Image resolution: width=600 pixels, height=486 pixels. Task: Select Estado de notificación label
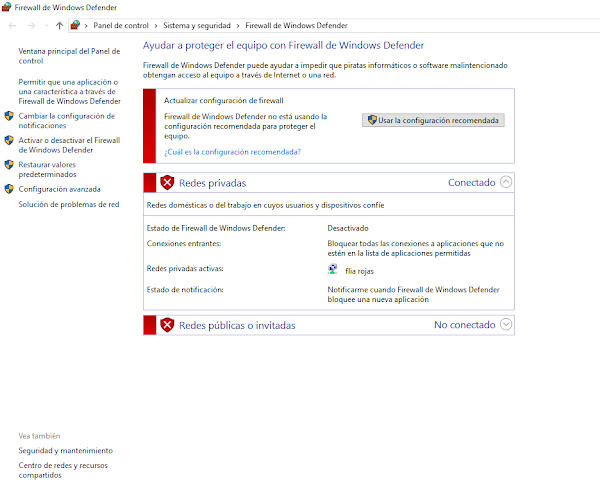(185, 290)
